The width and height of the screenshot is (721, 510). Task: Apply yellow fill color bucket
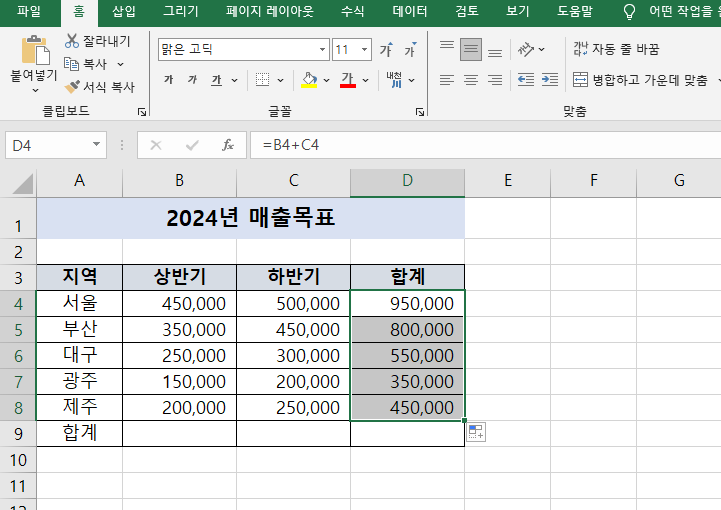[309, 80]
